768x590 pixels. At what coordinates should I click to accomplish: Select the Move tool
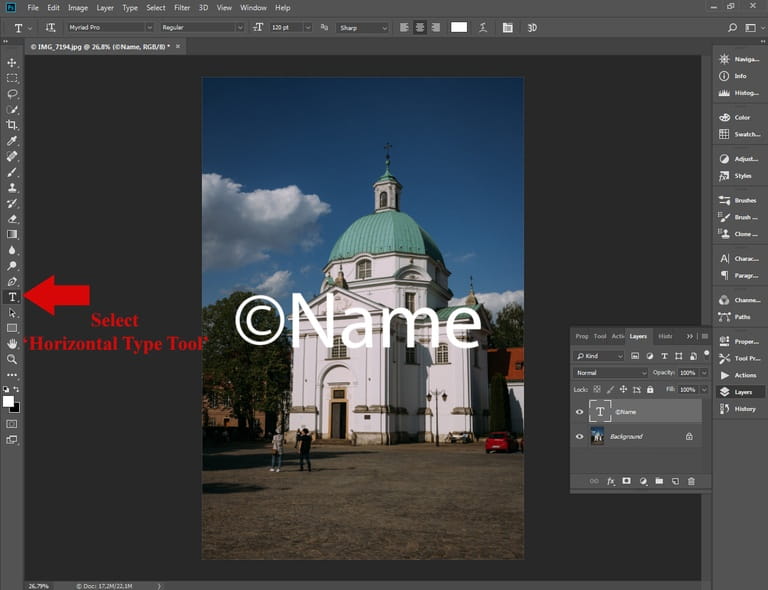tap(12, 63)
